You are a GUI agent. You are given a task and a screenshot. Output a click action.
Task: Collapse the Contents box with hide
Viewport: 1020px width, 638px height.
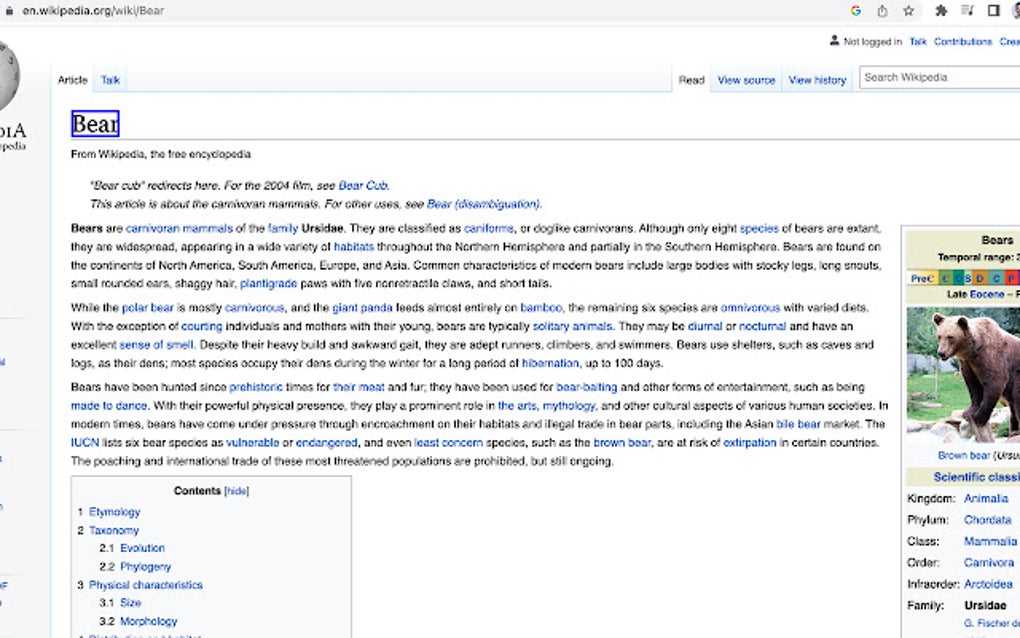click(237, 491)
